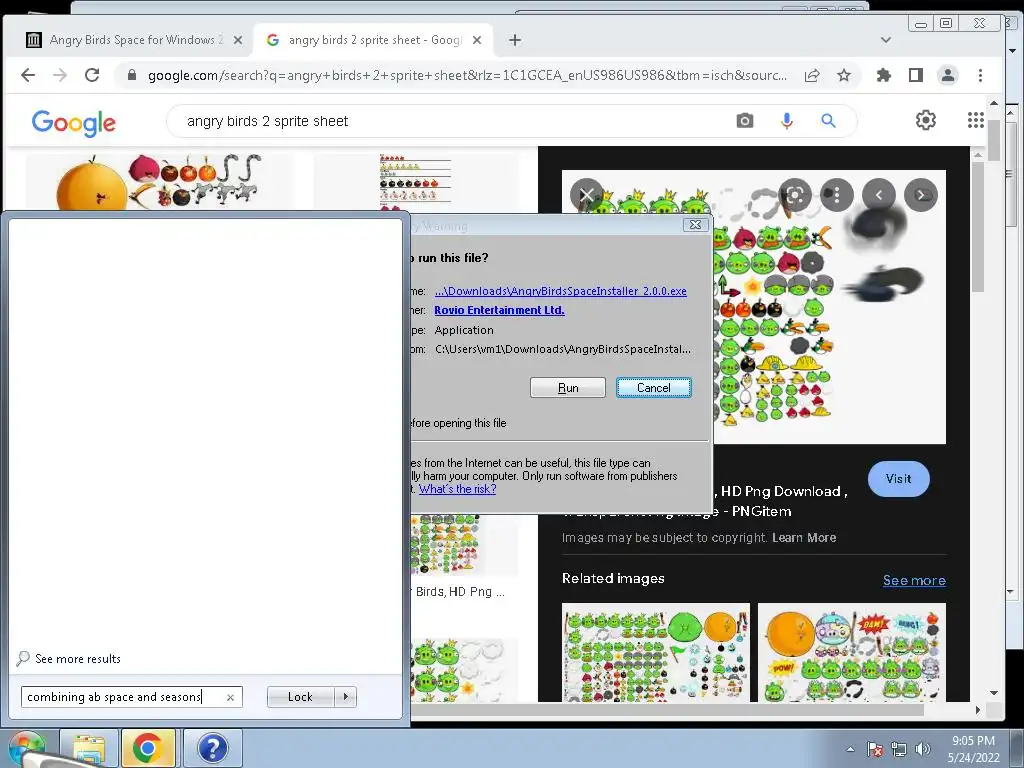Open a new Chrome tab
The width and height of the screenshot is (1024, 768).
(x=515, y=40)
